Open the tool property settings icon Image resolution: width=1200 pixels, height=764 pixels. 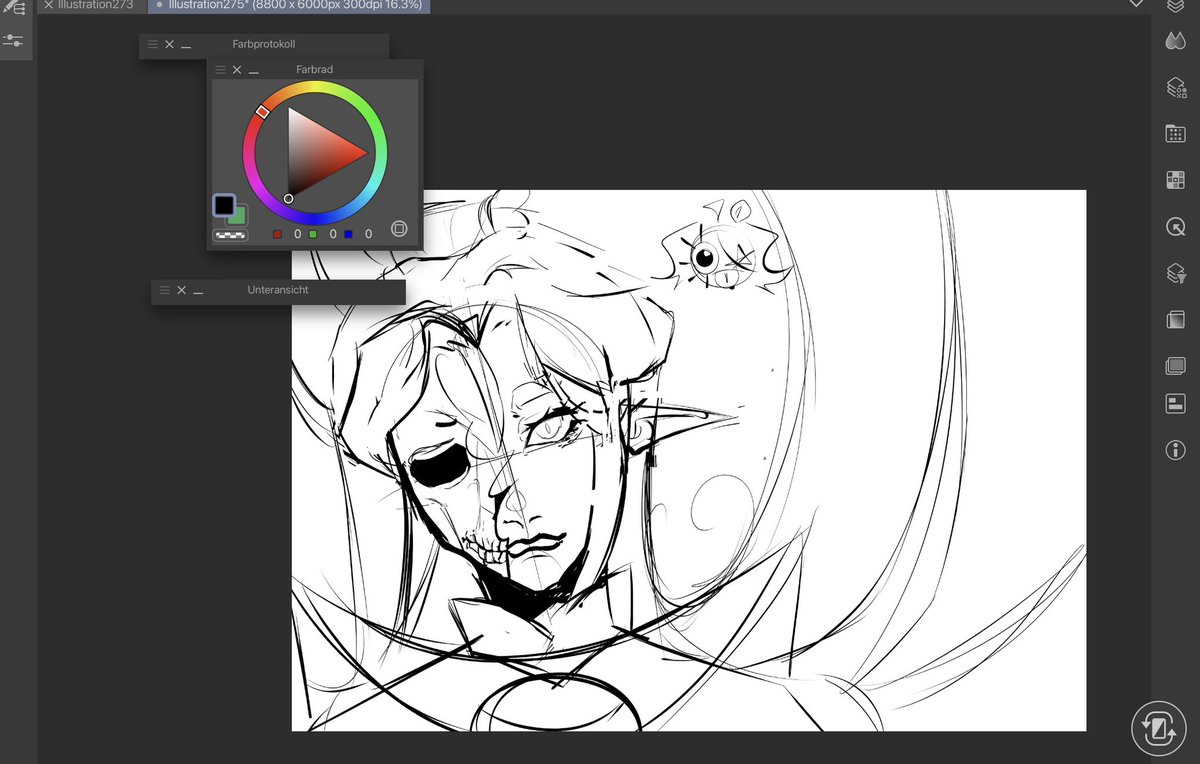[14, 40]
